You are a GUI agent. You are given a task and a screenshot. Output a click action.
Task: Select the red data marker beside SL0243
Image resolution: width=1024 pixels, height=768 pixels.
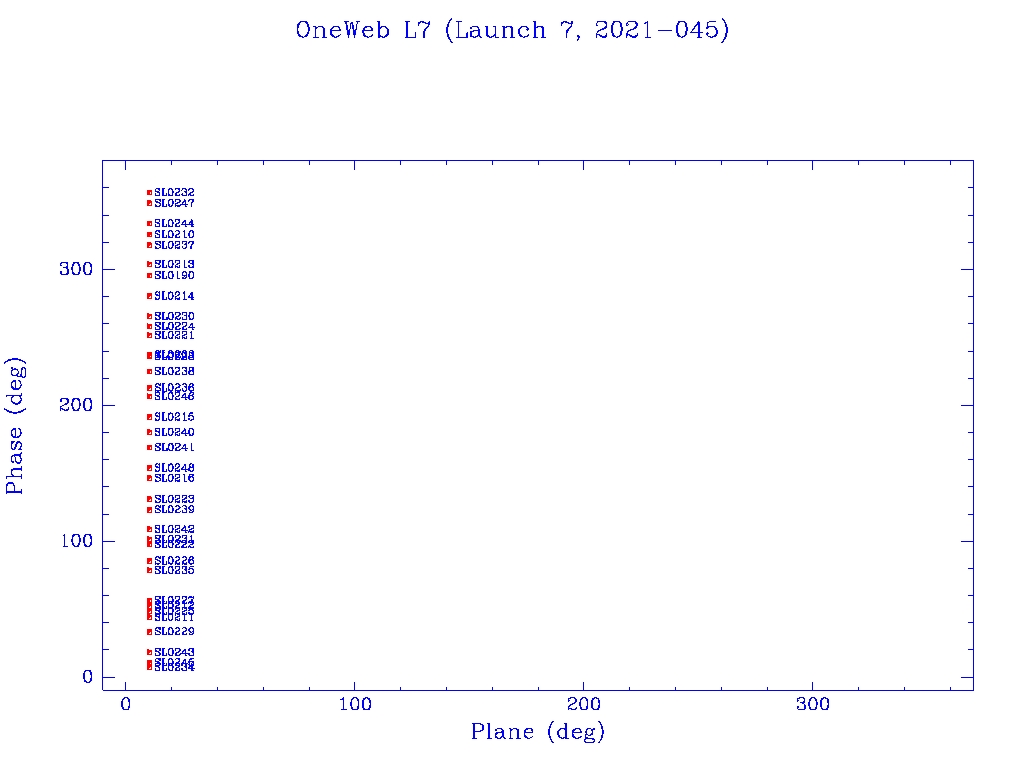pyautogui.click(x=150, y=652)
